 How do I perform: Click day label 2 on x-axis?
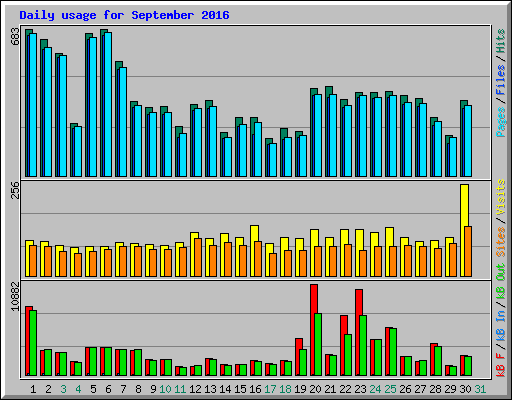click(x=48, y=389)
